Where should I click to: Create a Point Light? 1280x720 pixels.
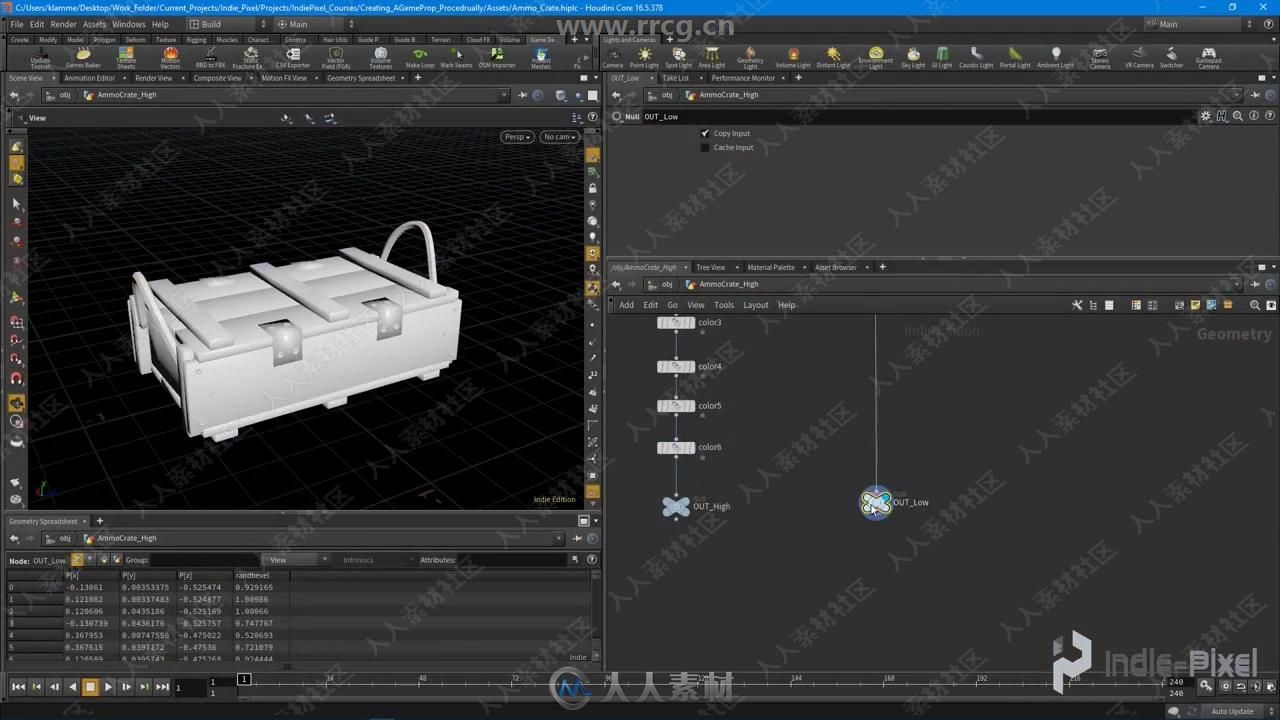(644, 58)
